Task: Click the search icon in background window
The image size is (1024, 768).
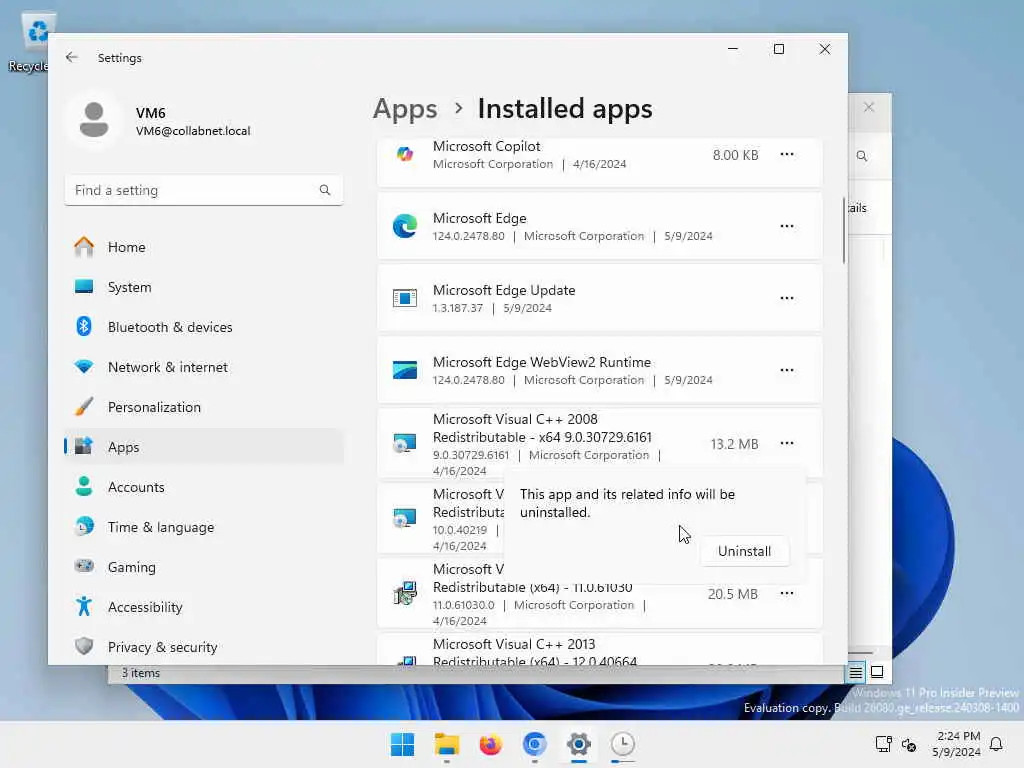Action: tap(862, 156)
